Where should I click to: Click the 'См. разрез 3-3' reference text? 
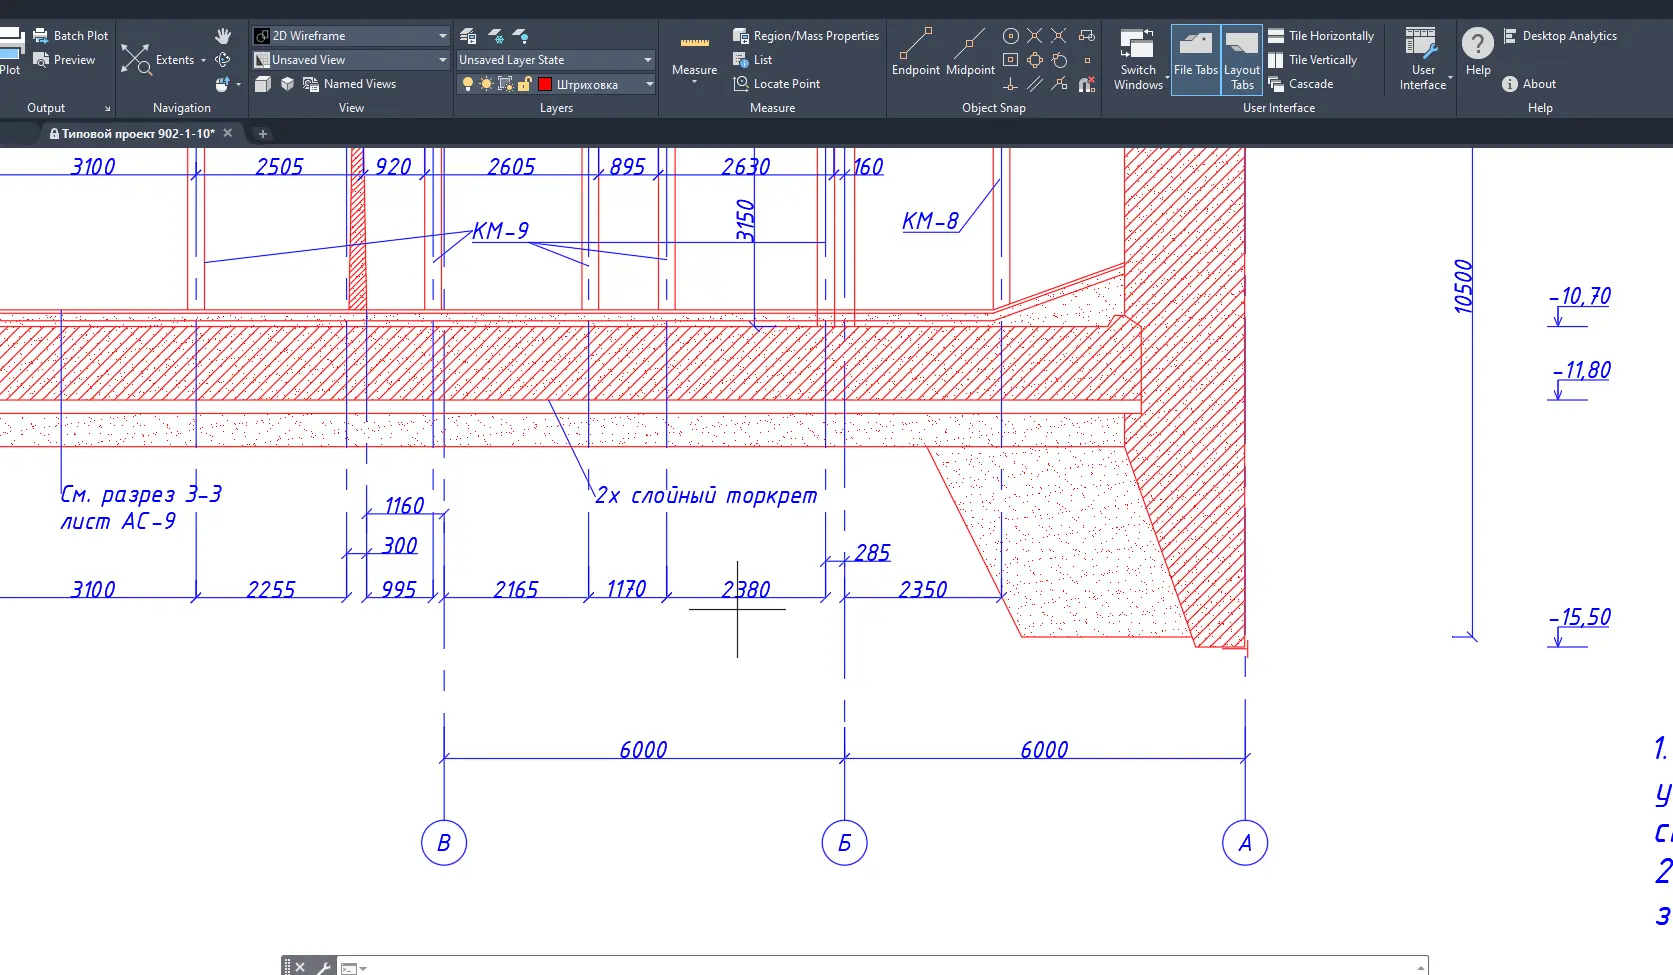click(141, 494)
